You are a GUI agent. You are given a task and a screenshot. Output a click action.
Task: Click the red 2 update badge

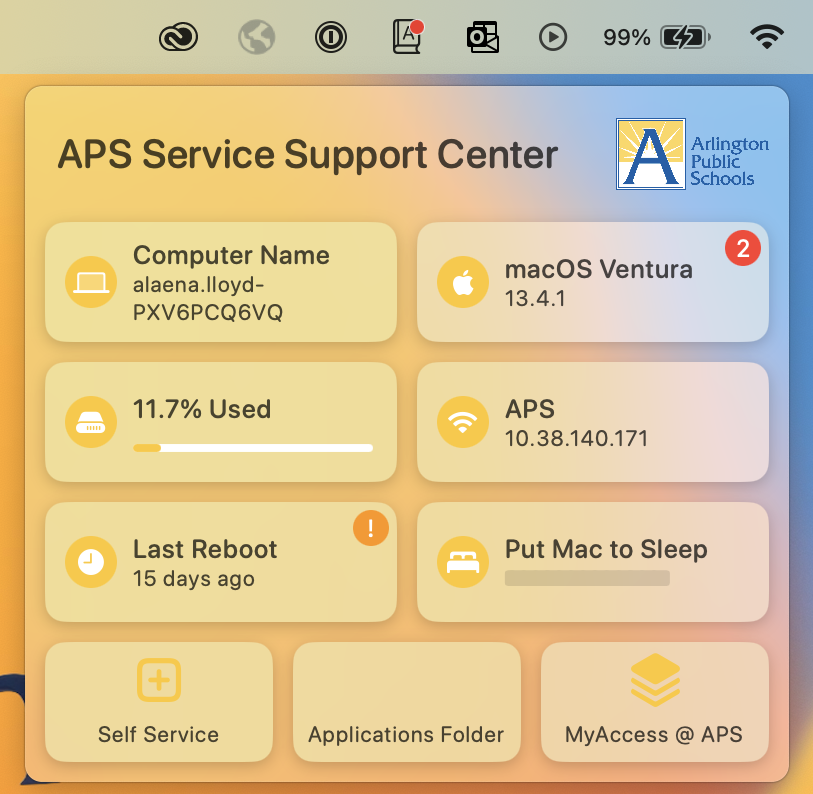[742, 248]
